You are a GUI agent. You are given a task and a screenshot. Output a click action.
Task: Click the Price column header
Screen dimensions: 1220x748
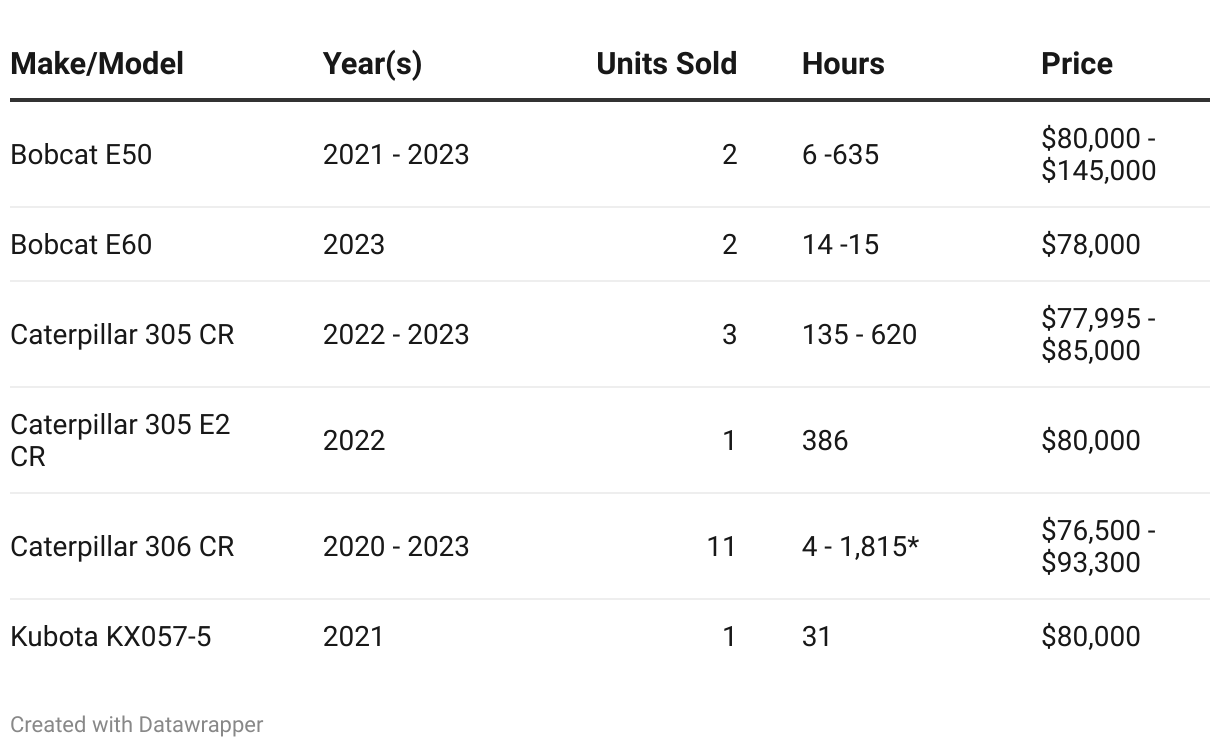[x=1077, y=64]
